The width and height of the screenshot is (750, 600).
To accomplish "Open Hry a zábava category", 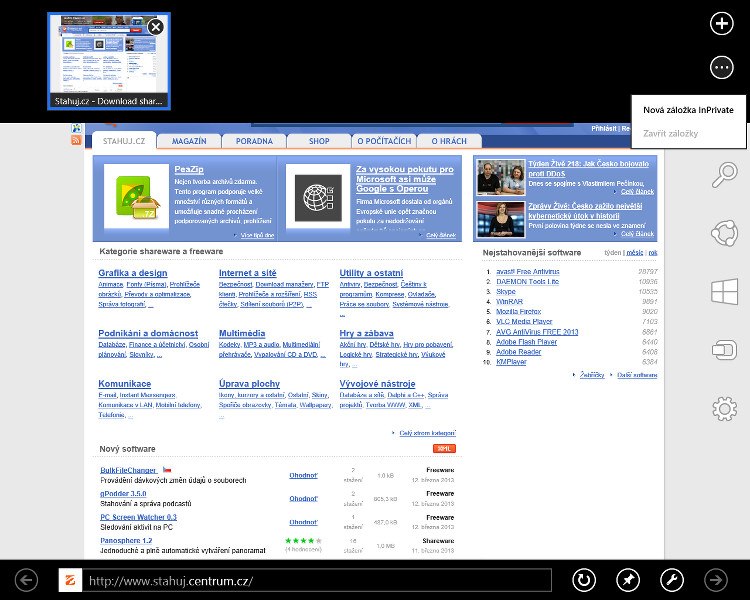I will click(x=366, y=333).
